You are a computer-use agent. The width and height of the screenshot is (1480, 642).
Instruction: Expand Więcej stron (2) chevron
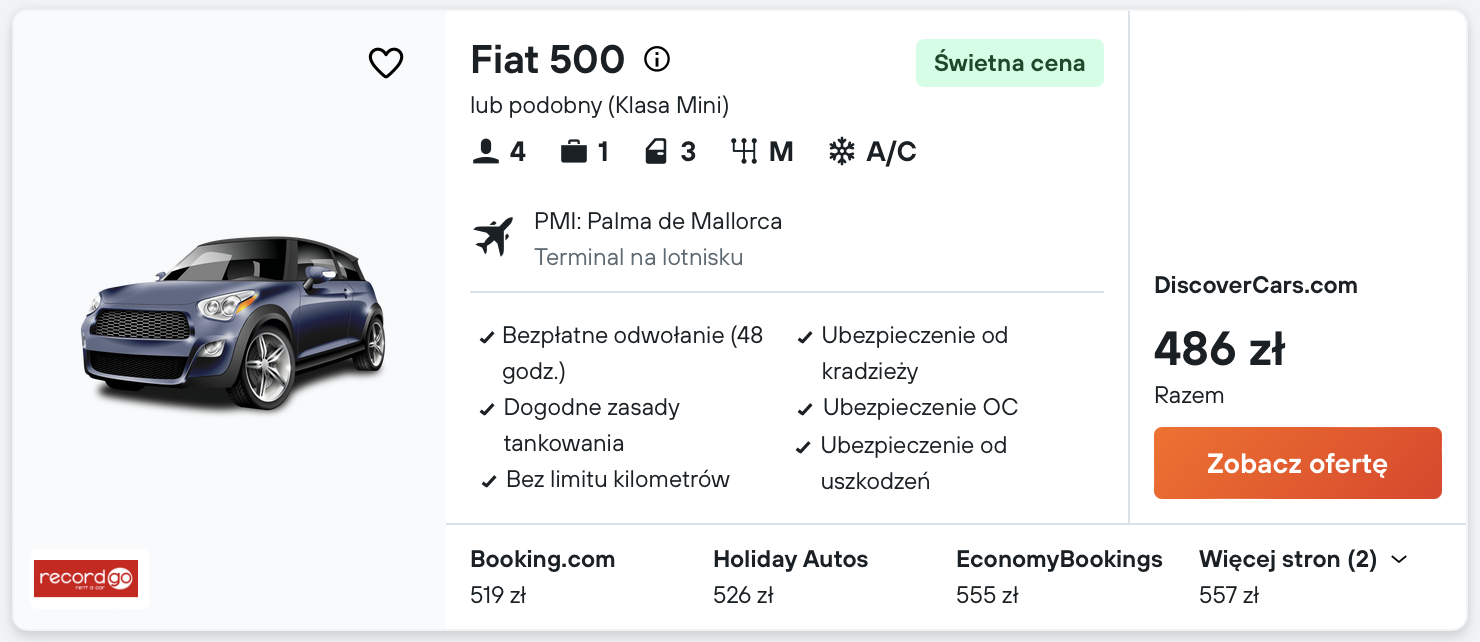click(x=1399, y=559)
